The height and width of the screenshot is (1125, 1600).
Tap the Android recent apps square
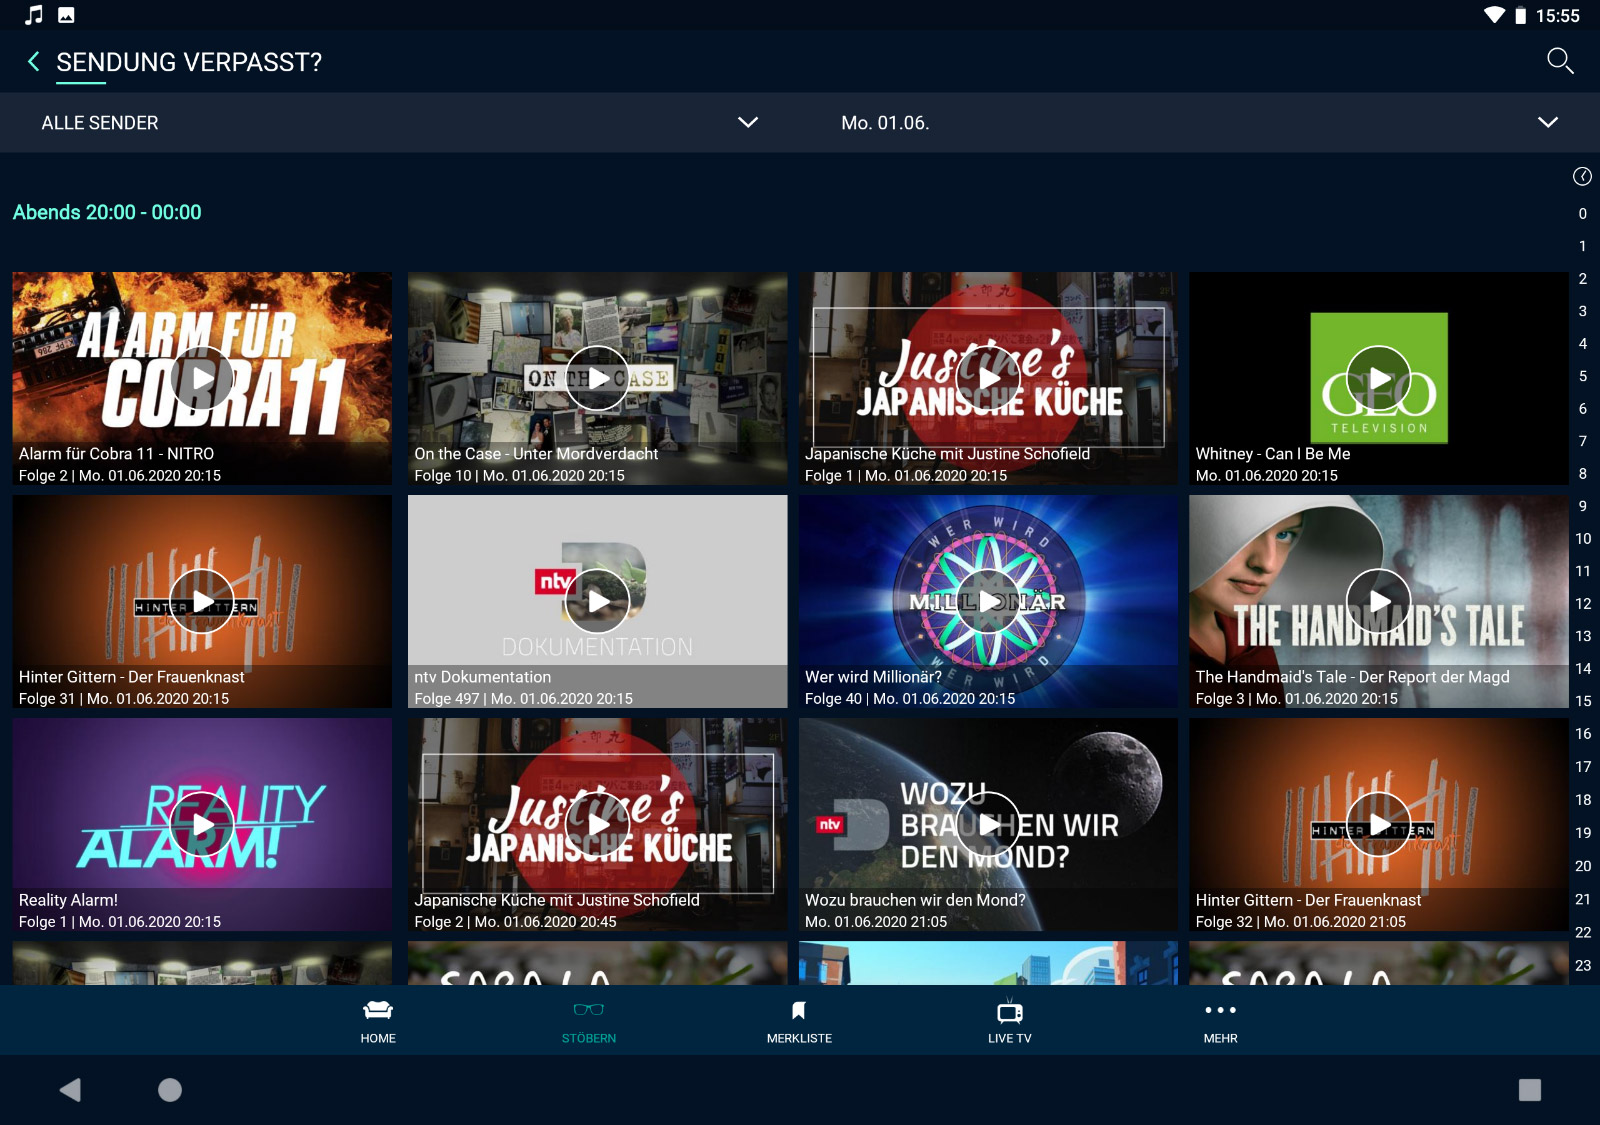pos(1530,1090)
